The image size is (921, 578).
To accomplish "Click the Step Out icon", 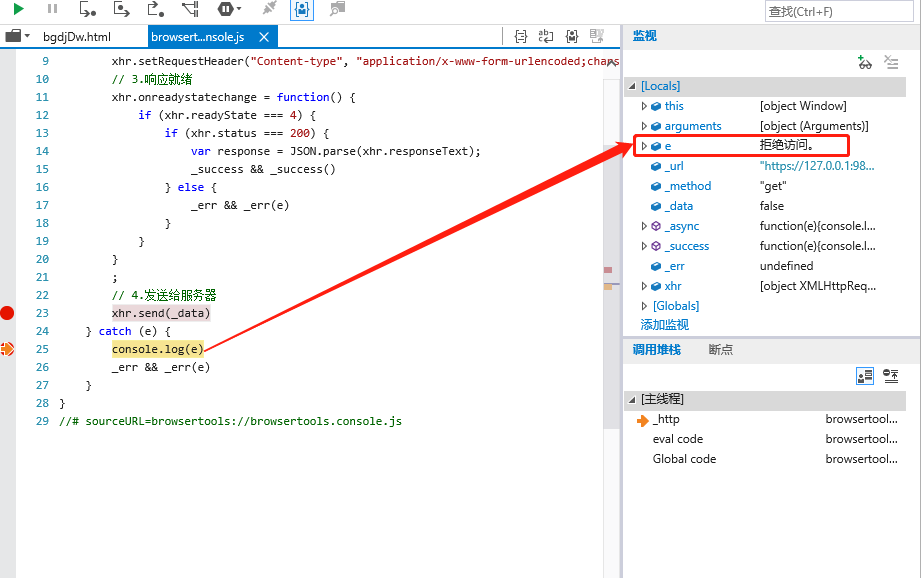I will point(155,9).
